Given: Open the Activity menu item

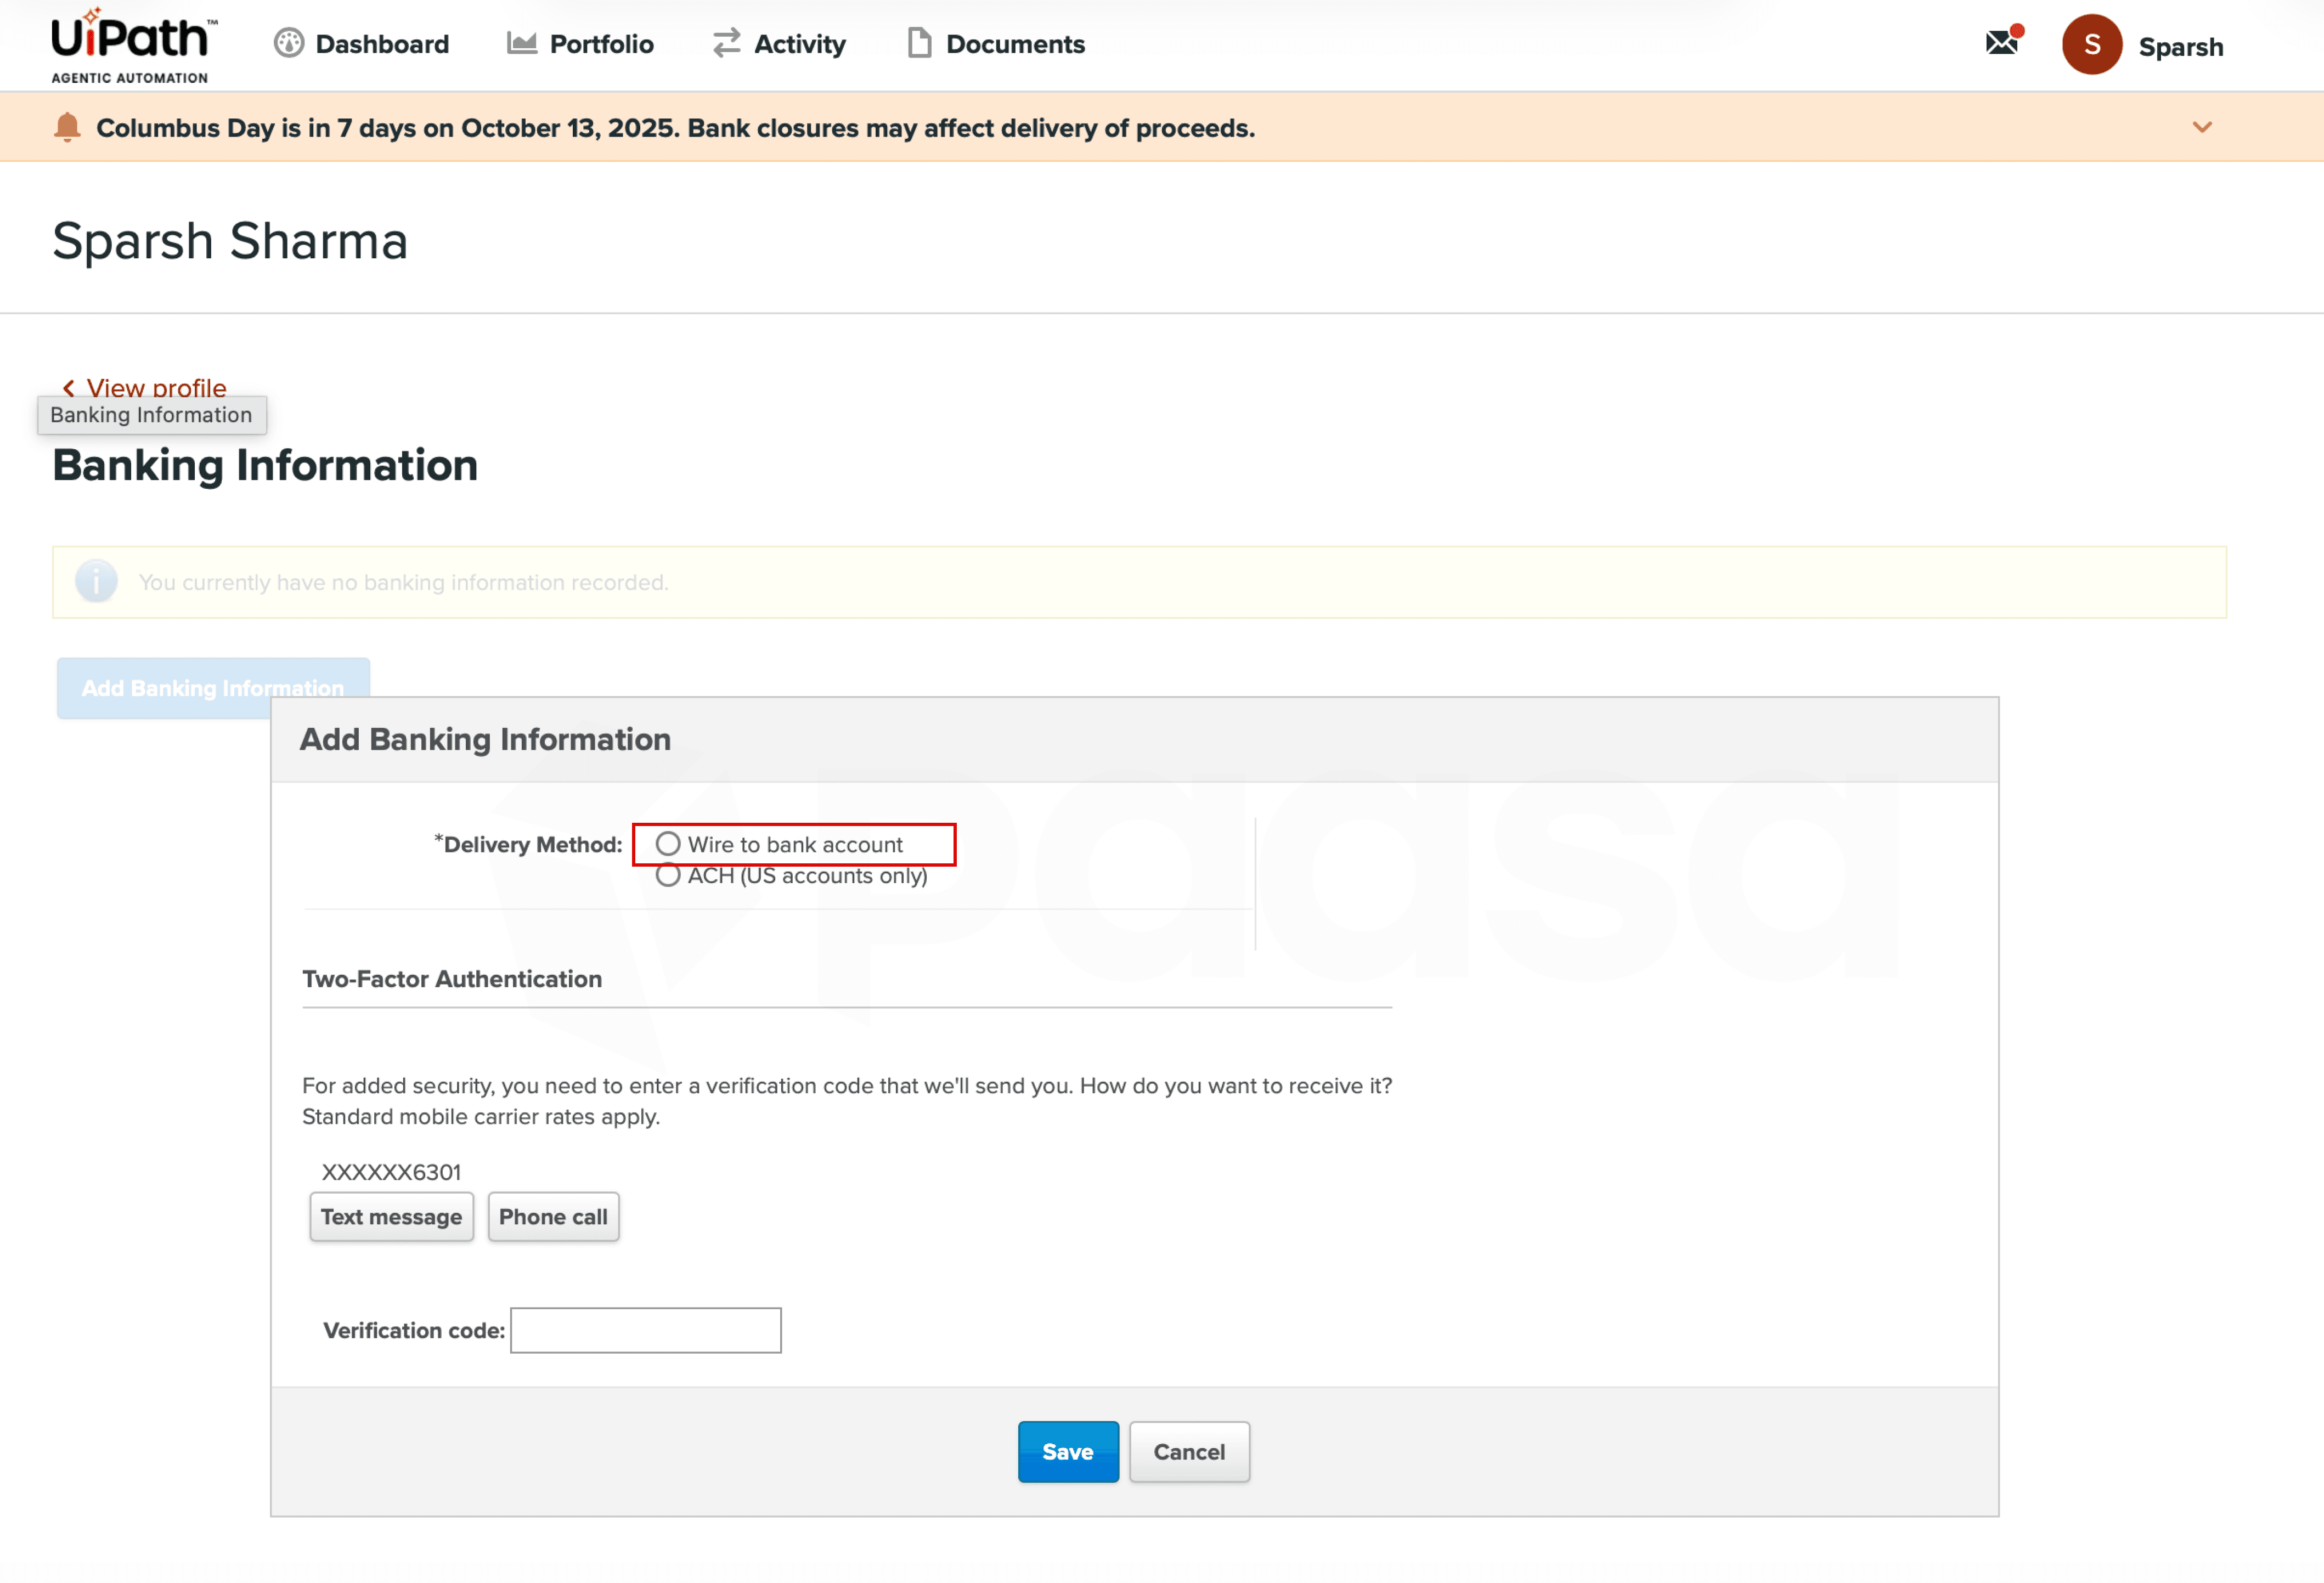Looking at the screenshot, I should click(799, 44).
